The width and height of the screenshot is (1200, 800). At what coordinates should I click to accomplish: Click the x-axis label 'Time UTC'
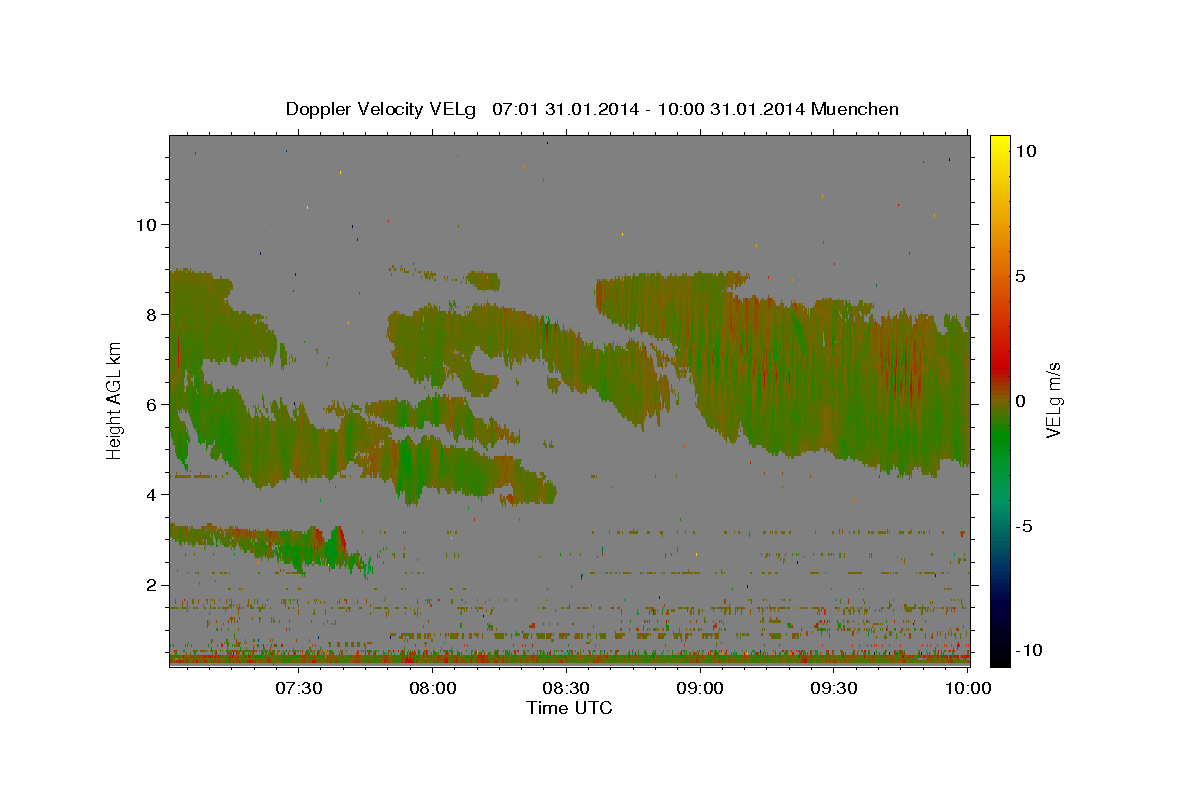[x=569, y=708]
